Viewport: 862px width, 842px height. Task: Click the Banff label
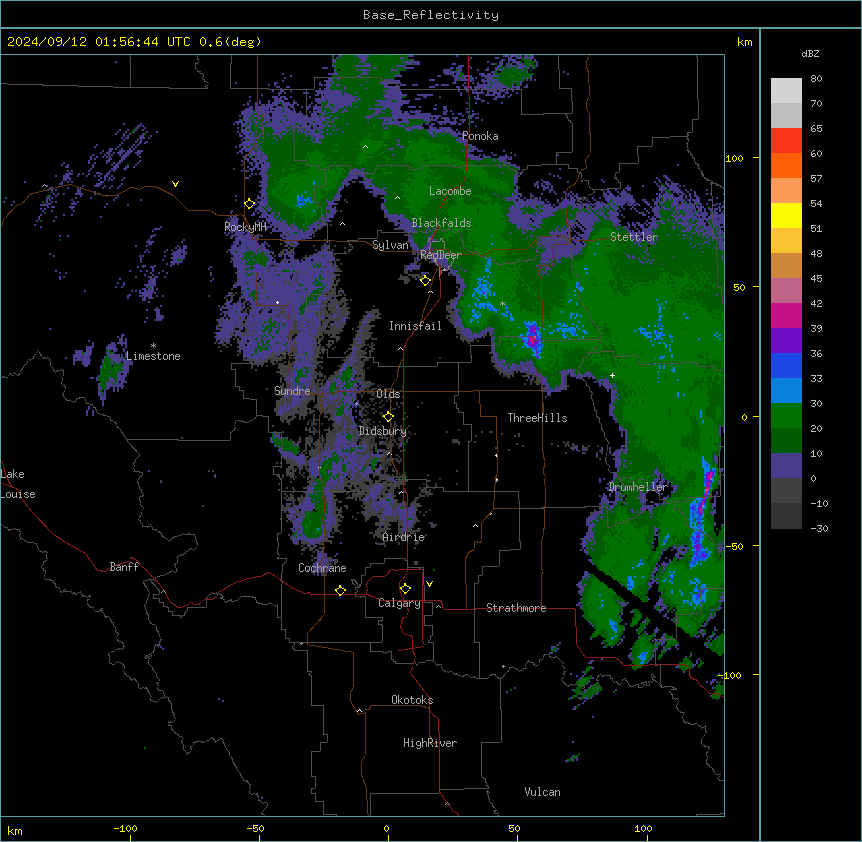pyautogui.click(x=124, y=567)
